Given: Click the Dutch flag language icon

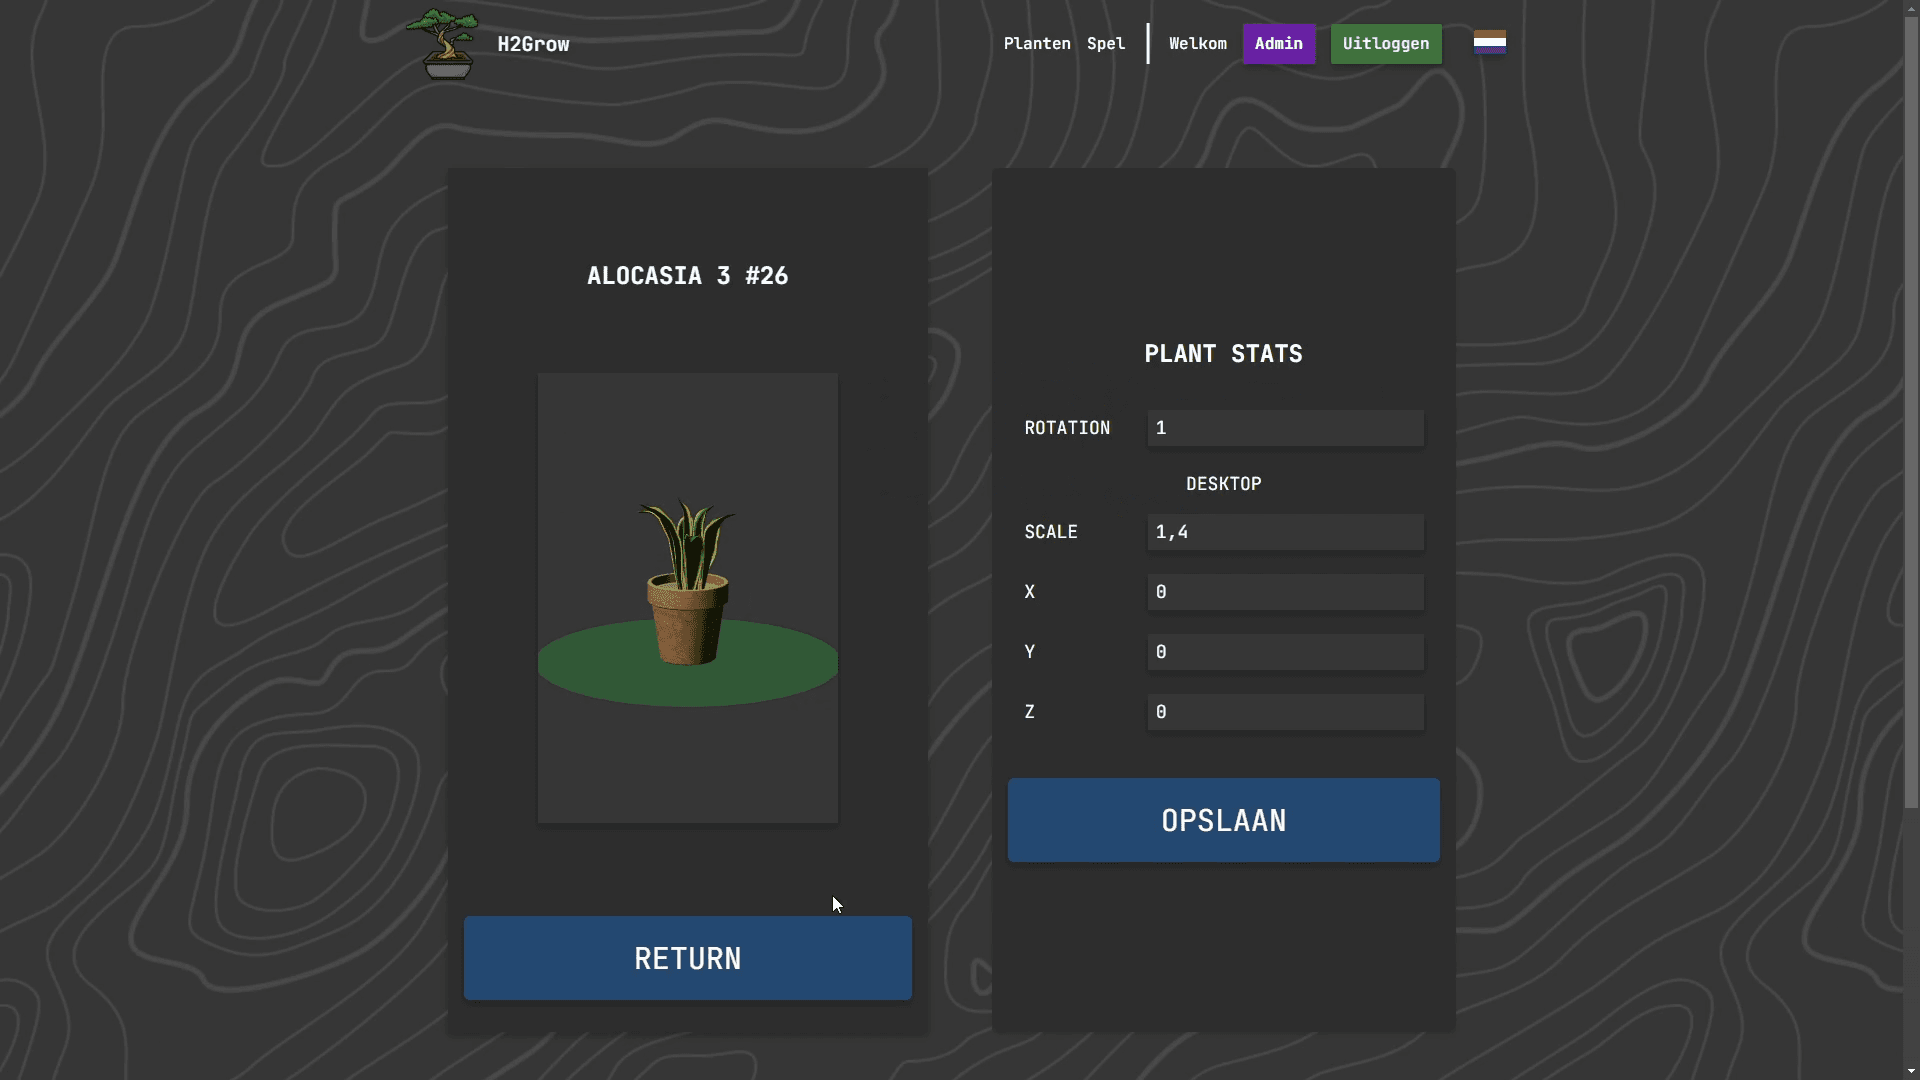Looking at the screenshot, I should tap(1489, 42).
